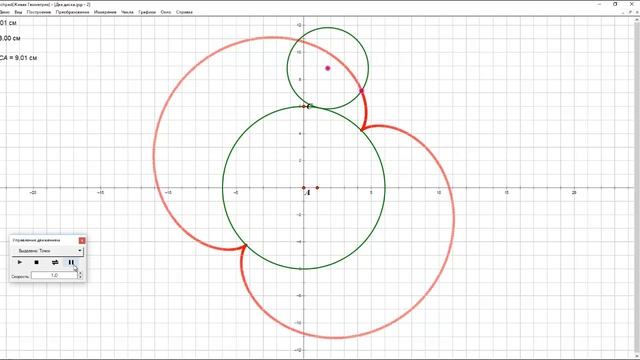Click the 3,00 см measurement text
This screenshot has height=360, width=640.
click(10, 38)
